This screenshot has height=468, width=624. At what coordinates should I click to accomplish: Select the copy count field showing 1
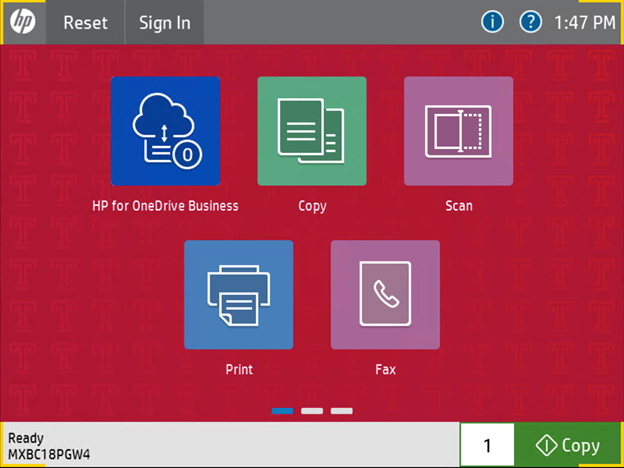[487, 445]
